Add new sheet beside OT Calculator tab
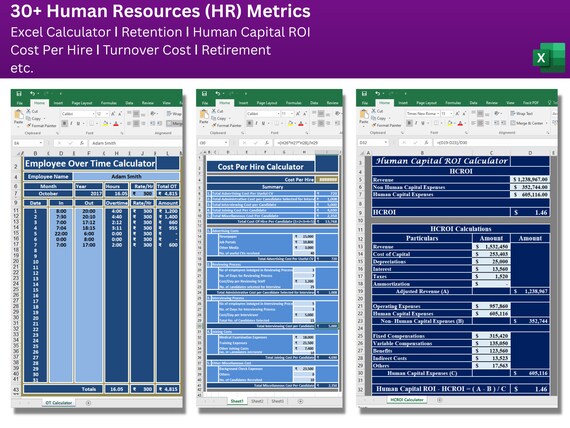The width and height of the screenshot is (570, 428). pyautogui.click(x=88, y=403)
